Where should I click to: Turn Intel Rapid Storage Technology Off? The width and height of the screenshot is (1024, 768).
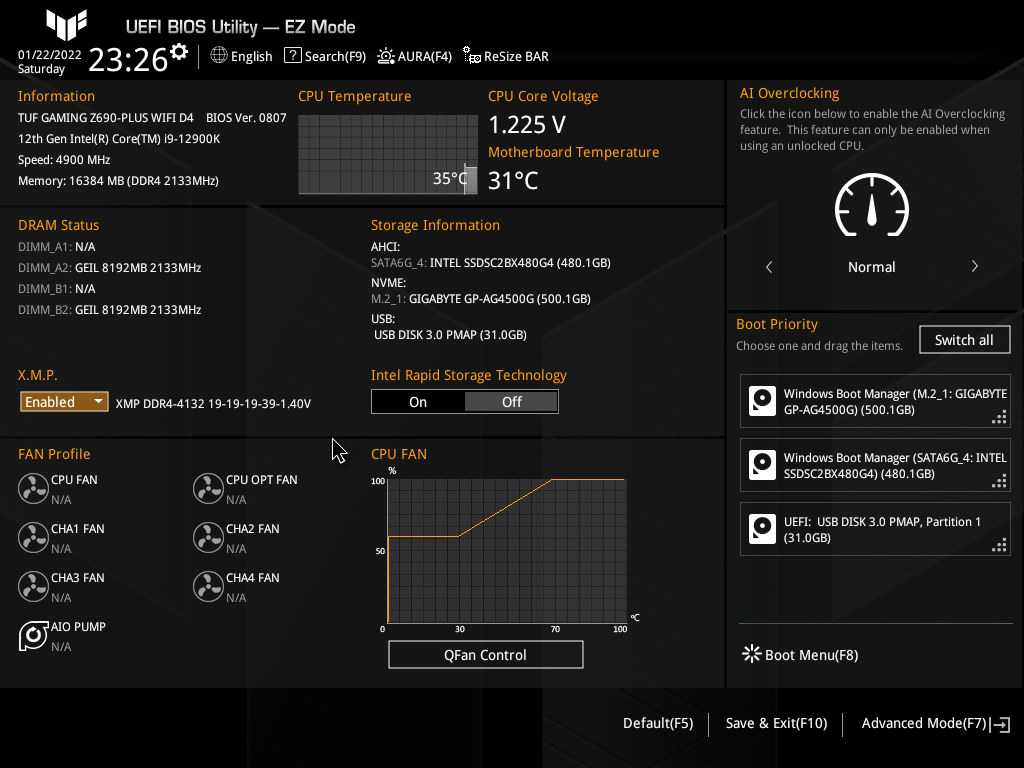(511, 402)
